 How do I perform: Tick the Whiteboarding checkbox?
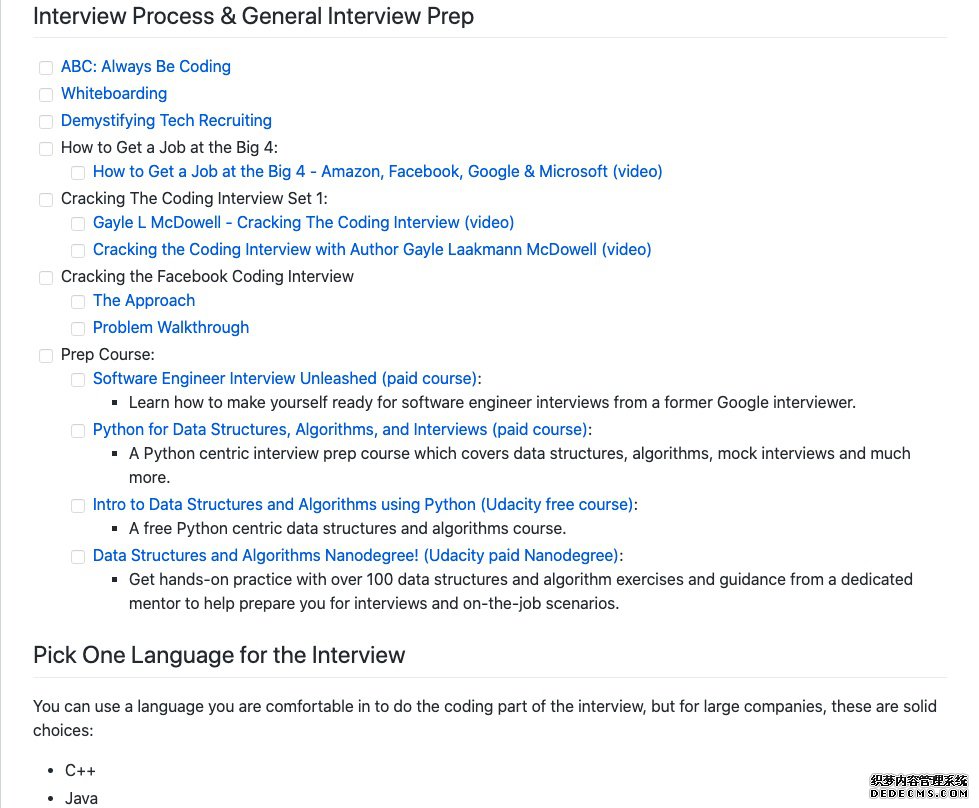tap(46, 94)
